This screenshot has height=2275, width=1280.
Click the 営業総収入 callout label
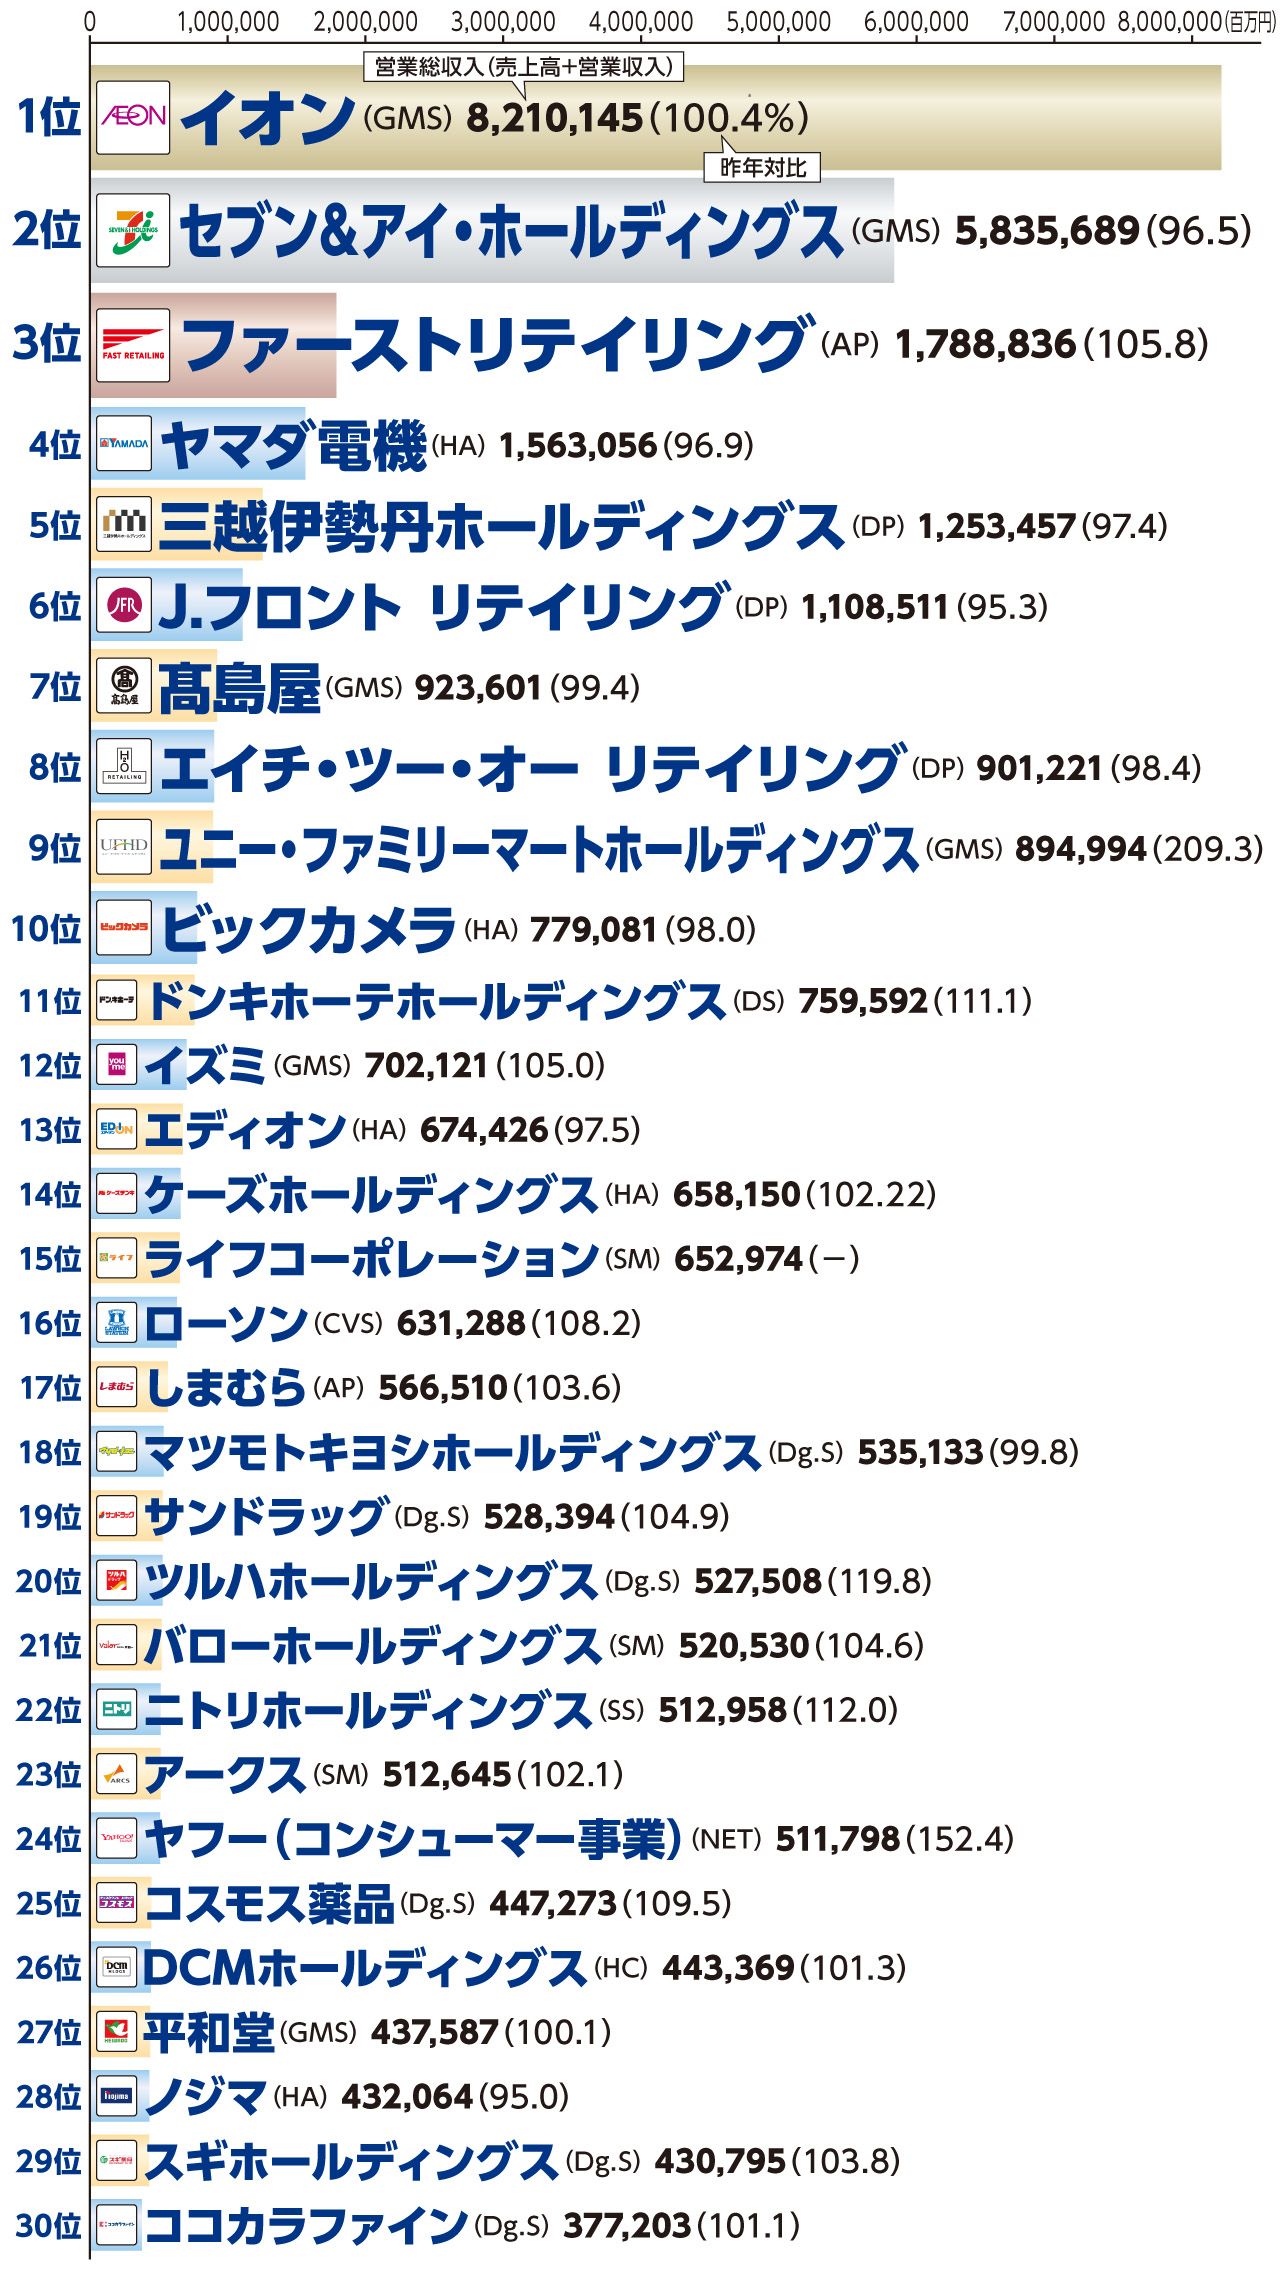pos(523,67)
